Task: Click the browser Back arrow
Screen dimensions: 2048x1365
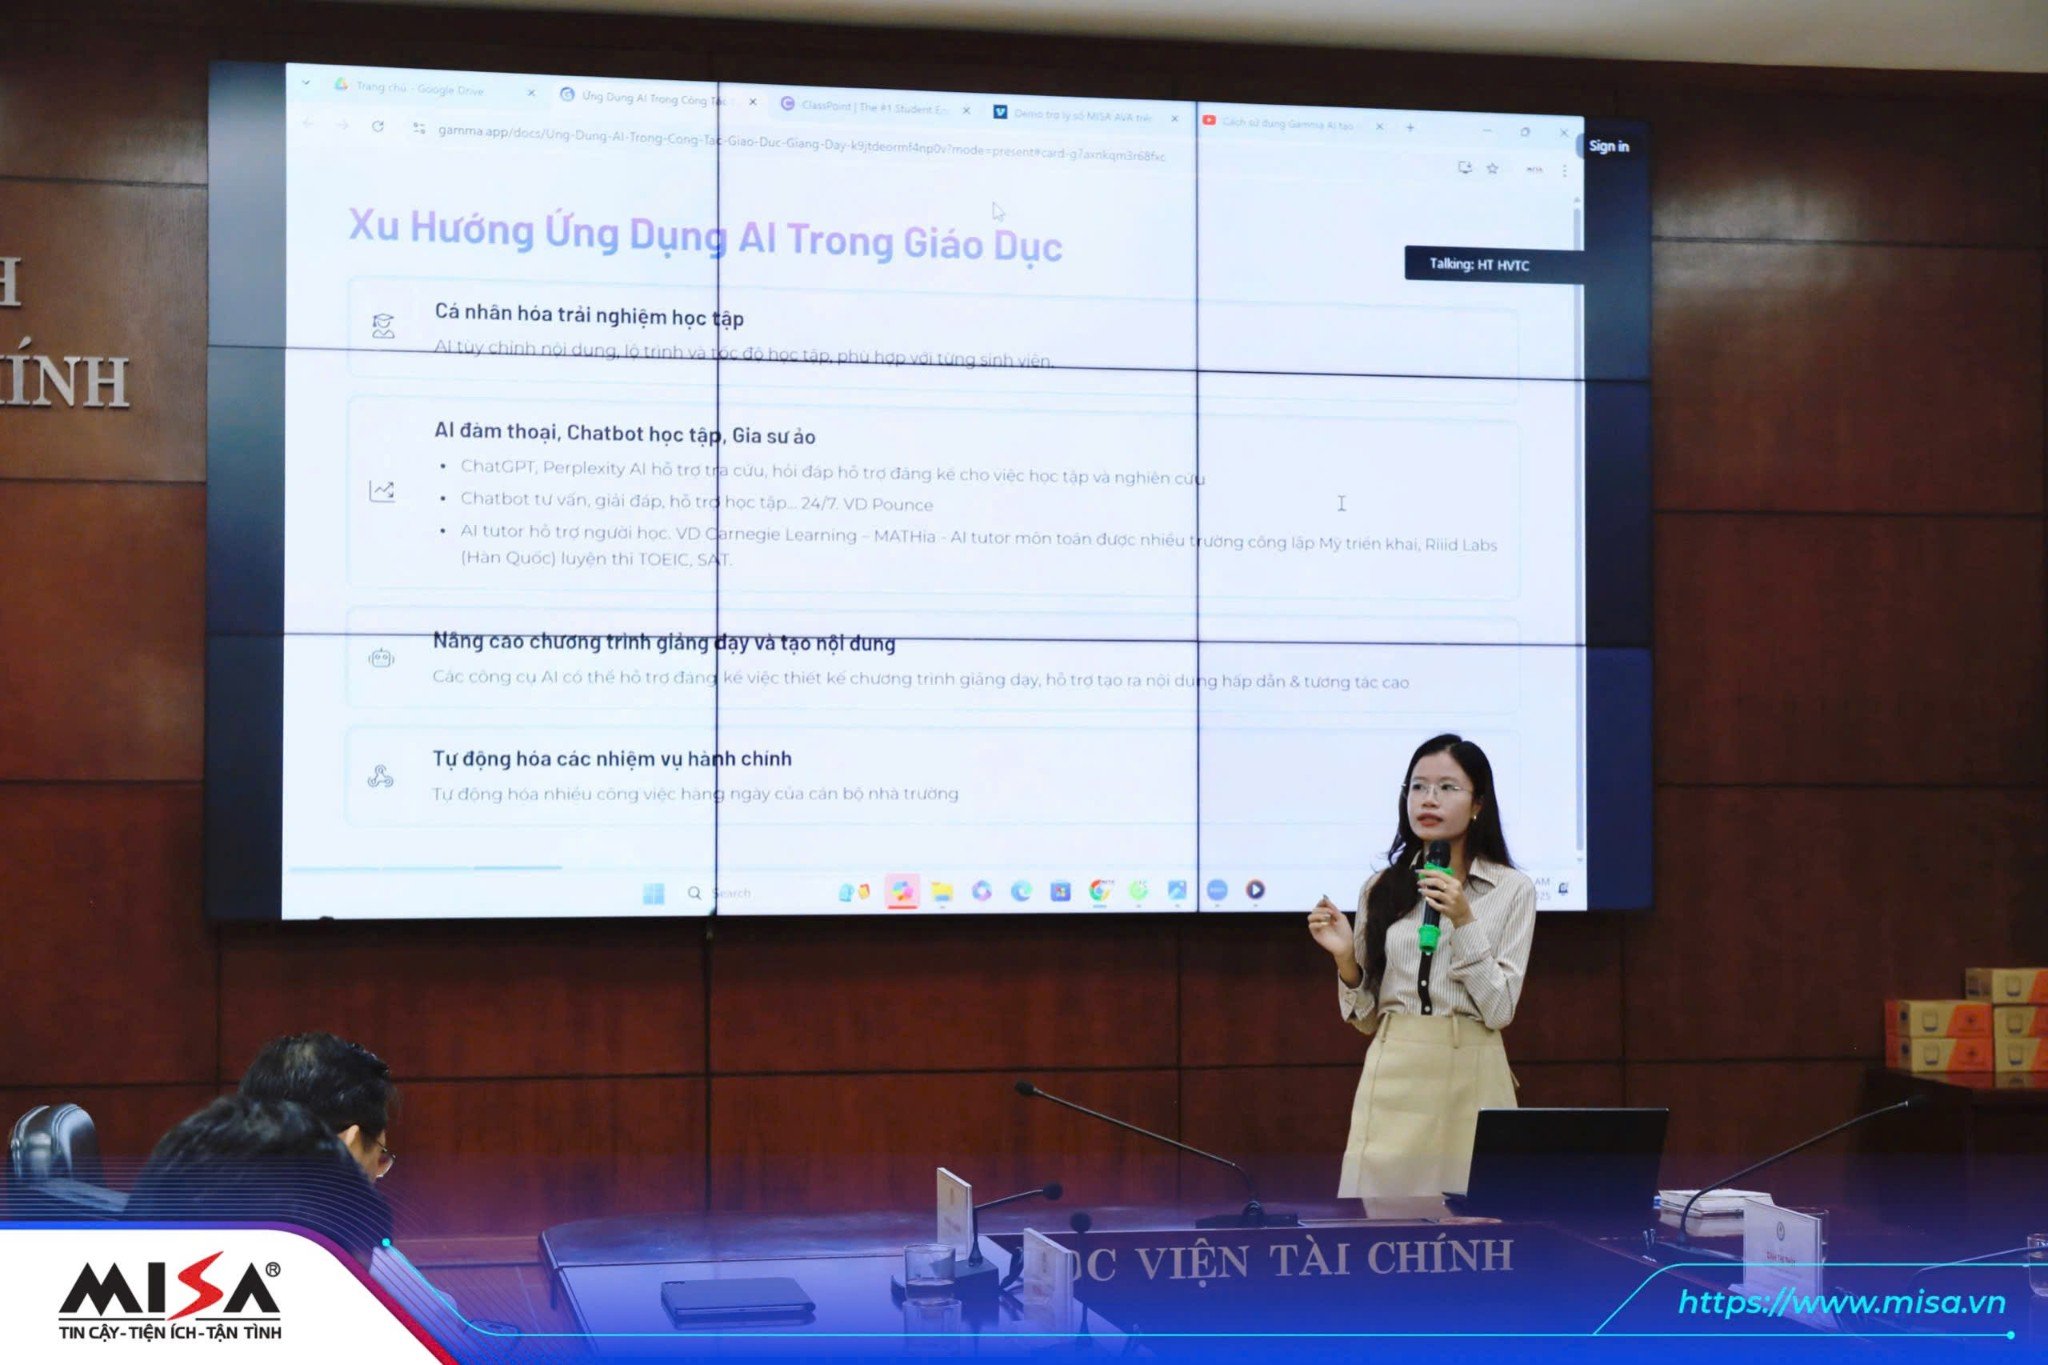Action: point(308,124)
